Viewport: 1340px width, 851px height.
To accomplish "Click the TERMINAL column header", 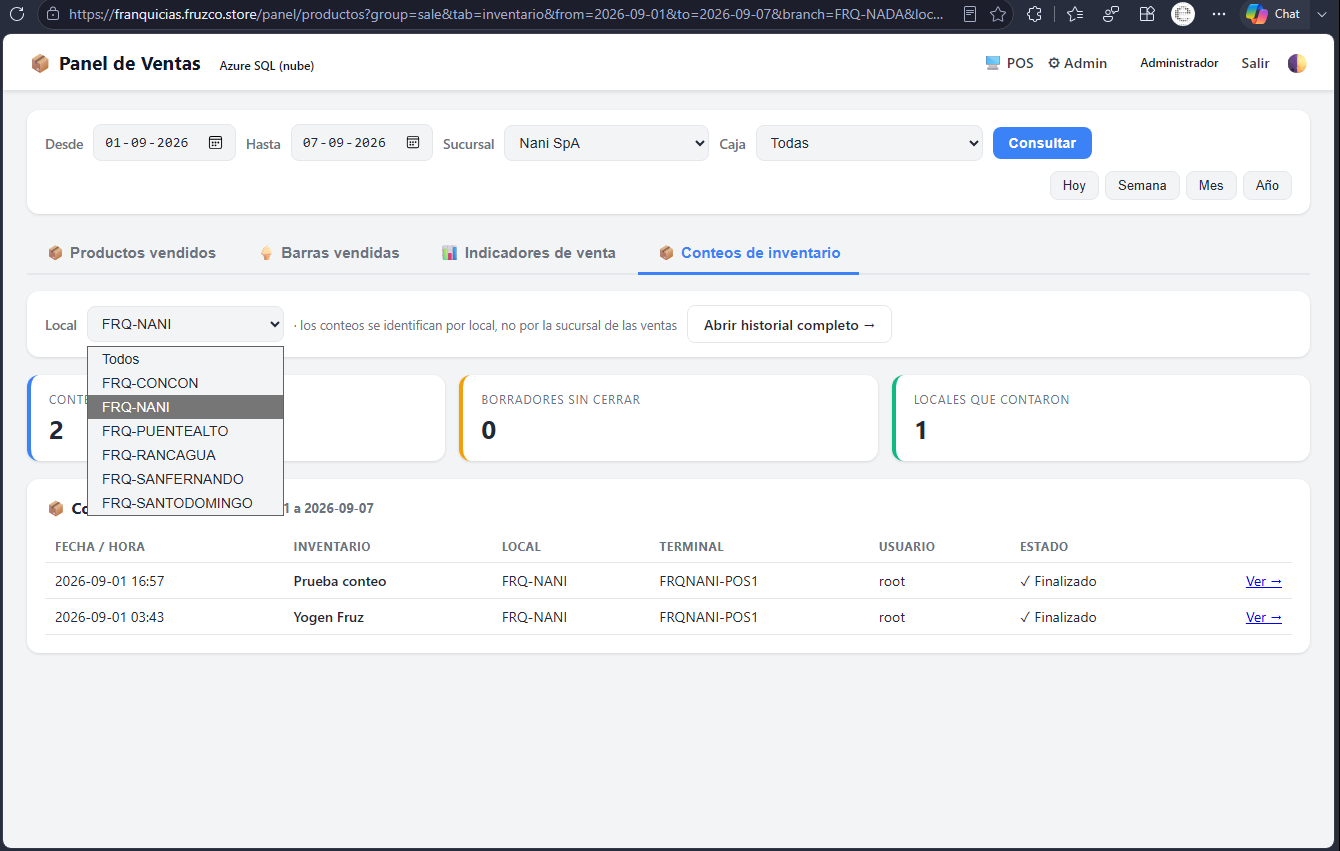I will click(x=692, y=547).
